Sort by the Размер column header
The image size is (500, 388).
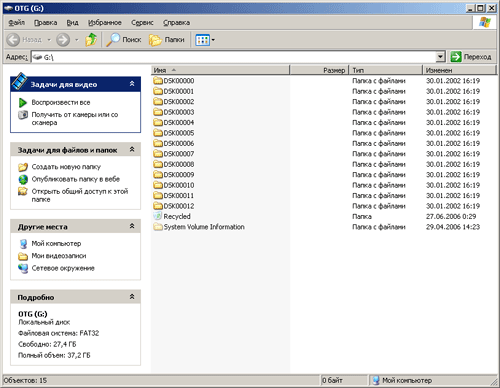319,70
